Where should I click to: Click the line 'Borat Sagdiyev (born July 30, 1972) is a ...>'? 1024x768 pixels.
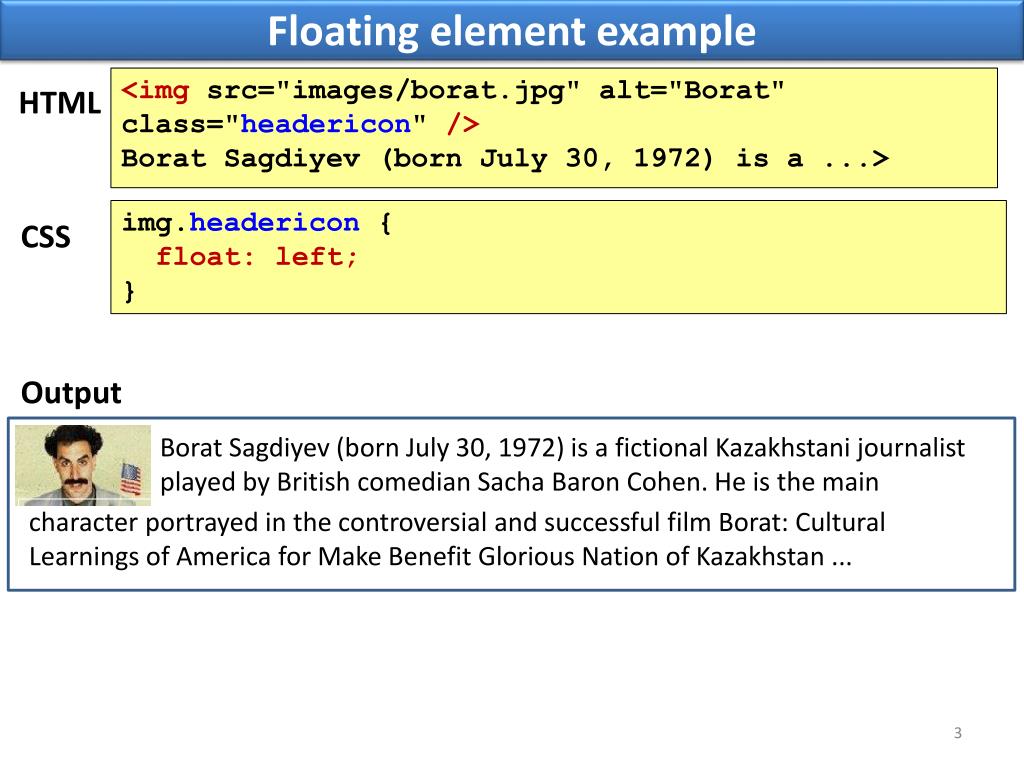click(505, 158)
